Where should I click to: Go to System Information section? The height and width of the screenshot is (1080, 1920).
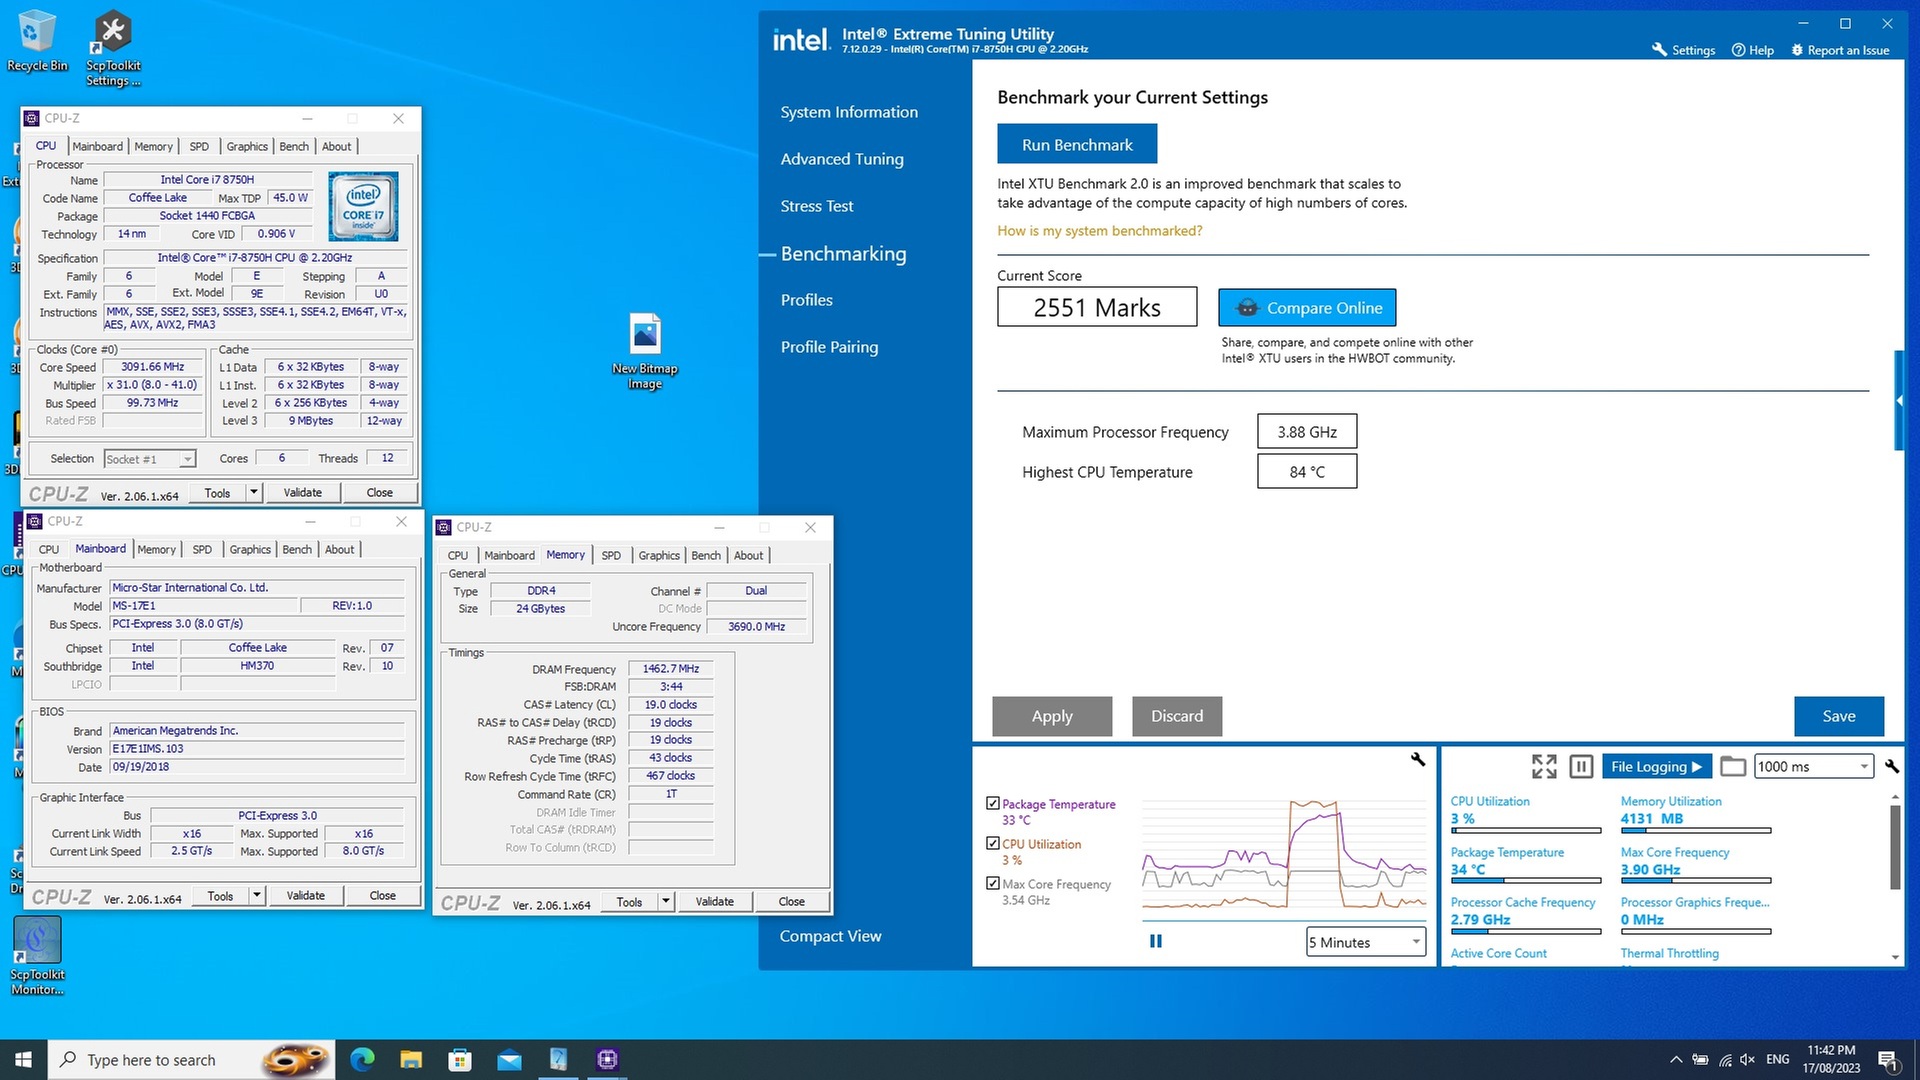tap(849, 112)
